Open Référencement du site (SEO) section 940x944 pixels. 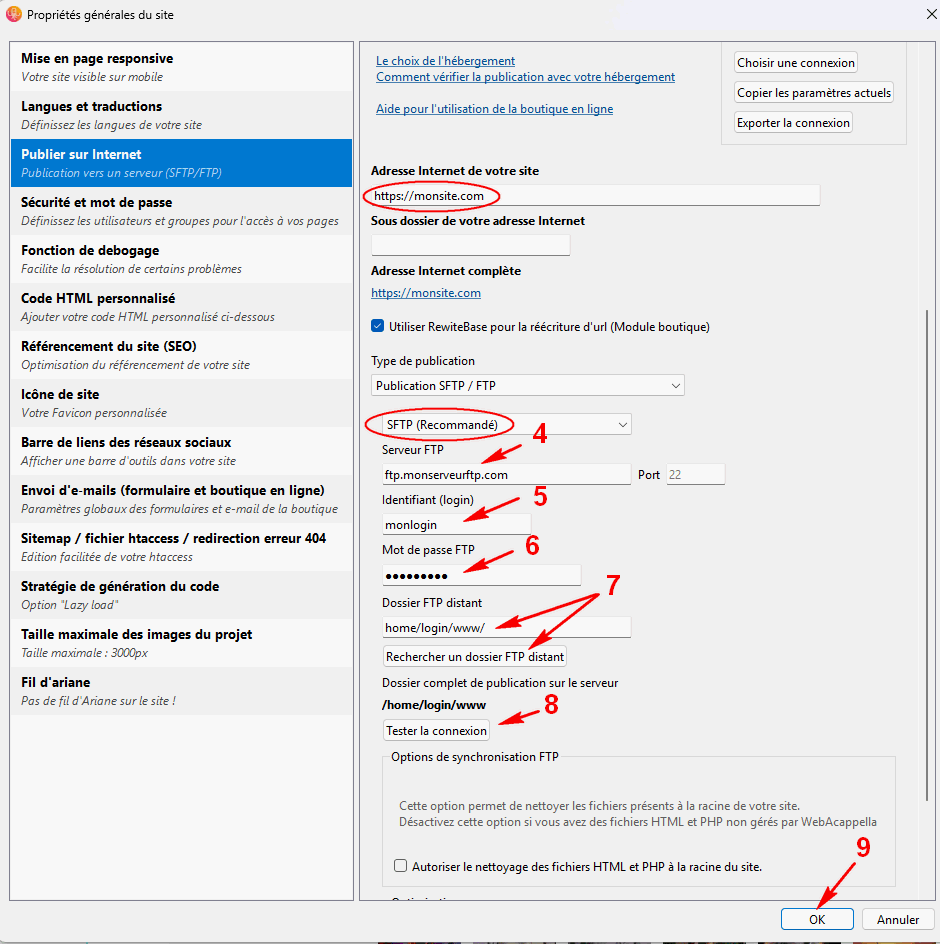(x=181, y=355)
